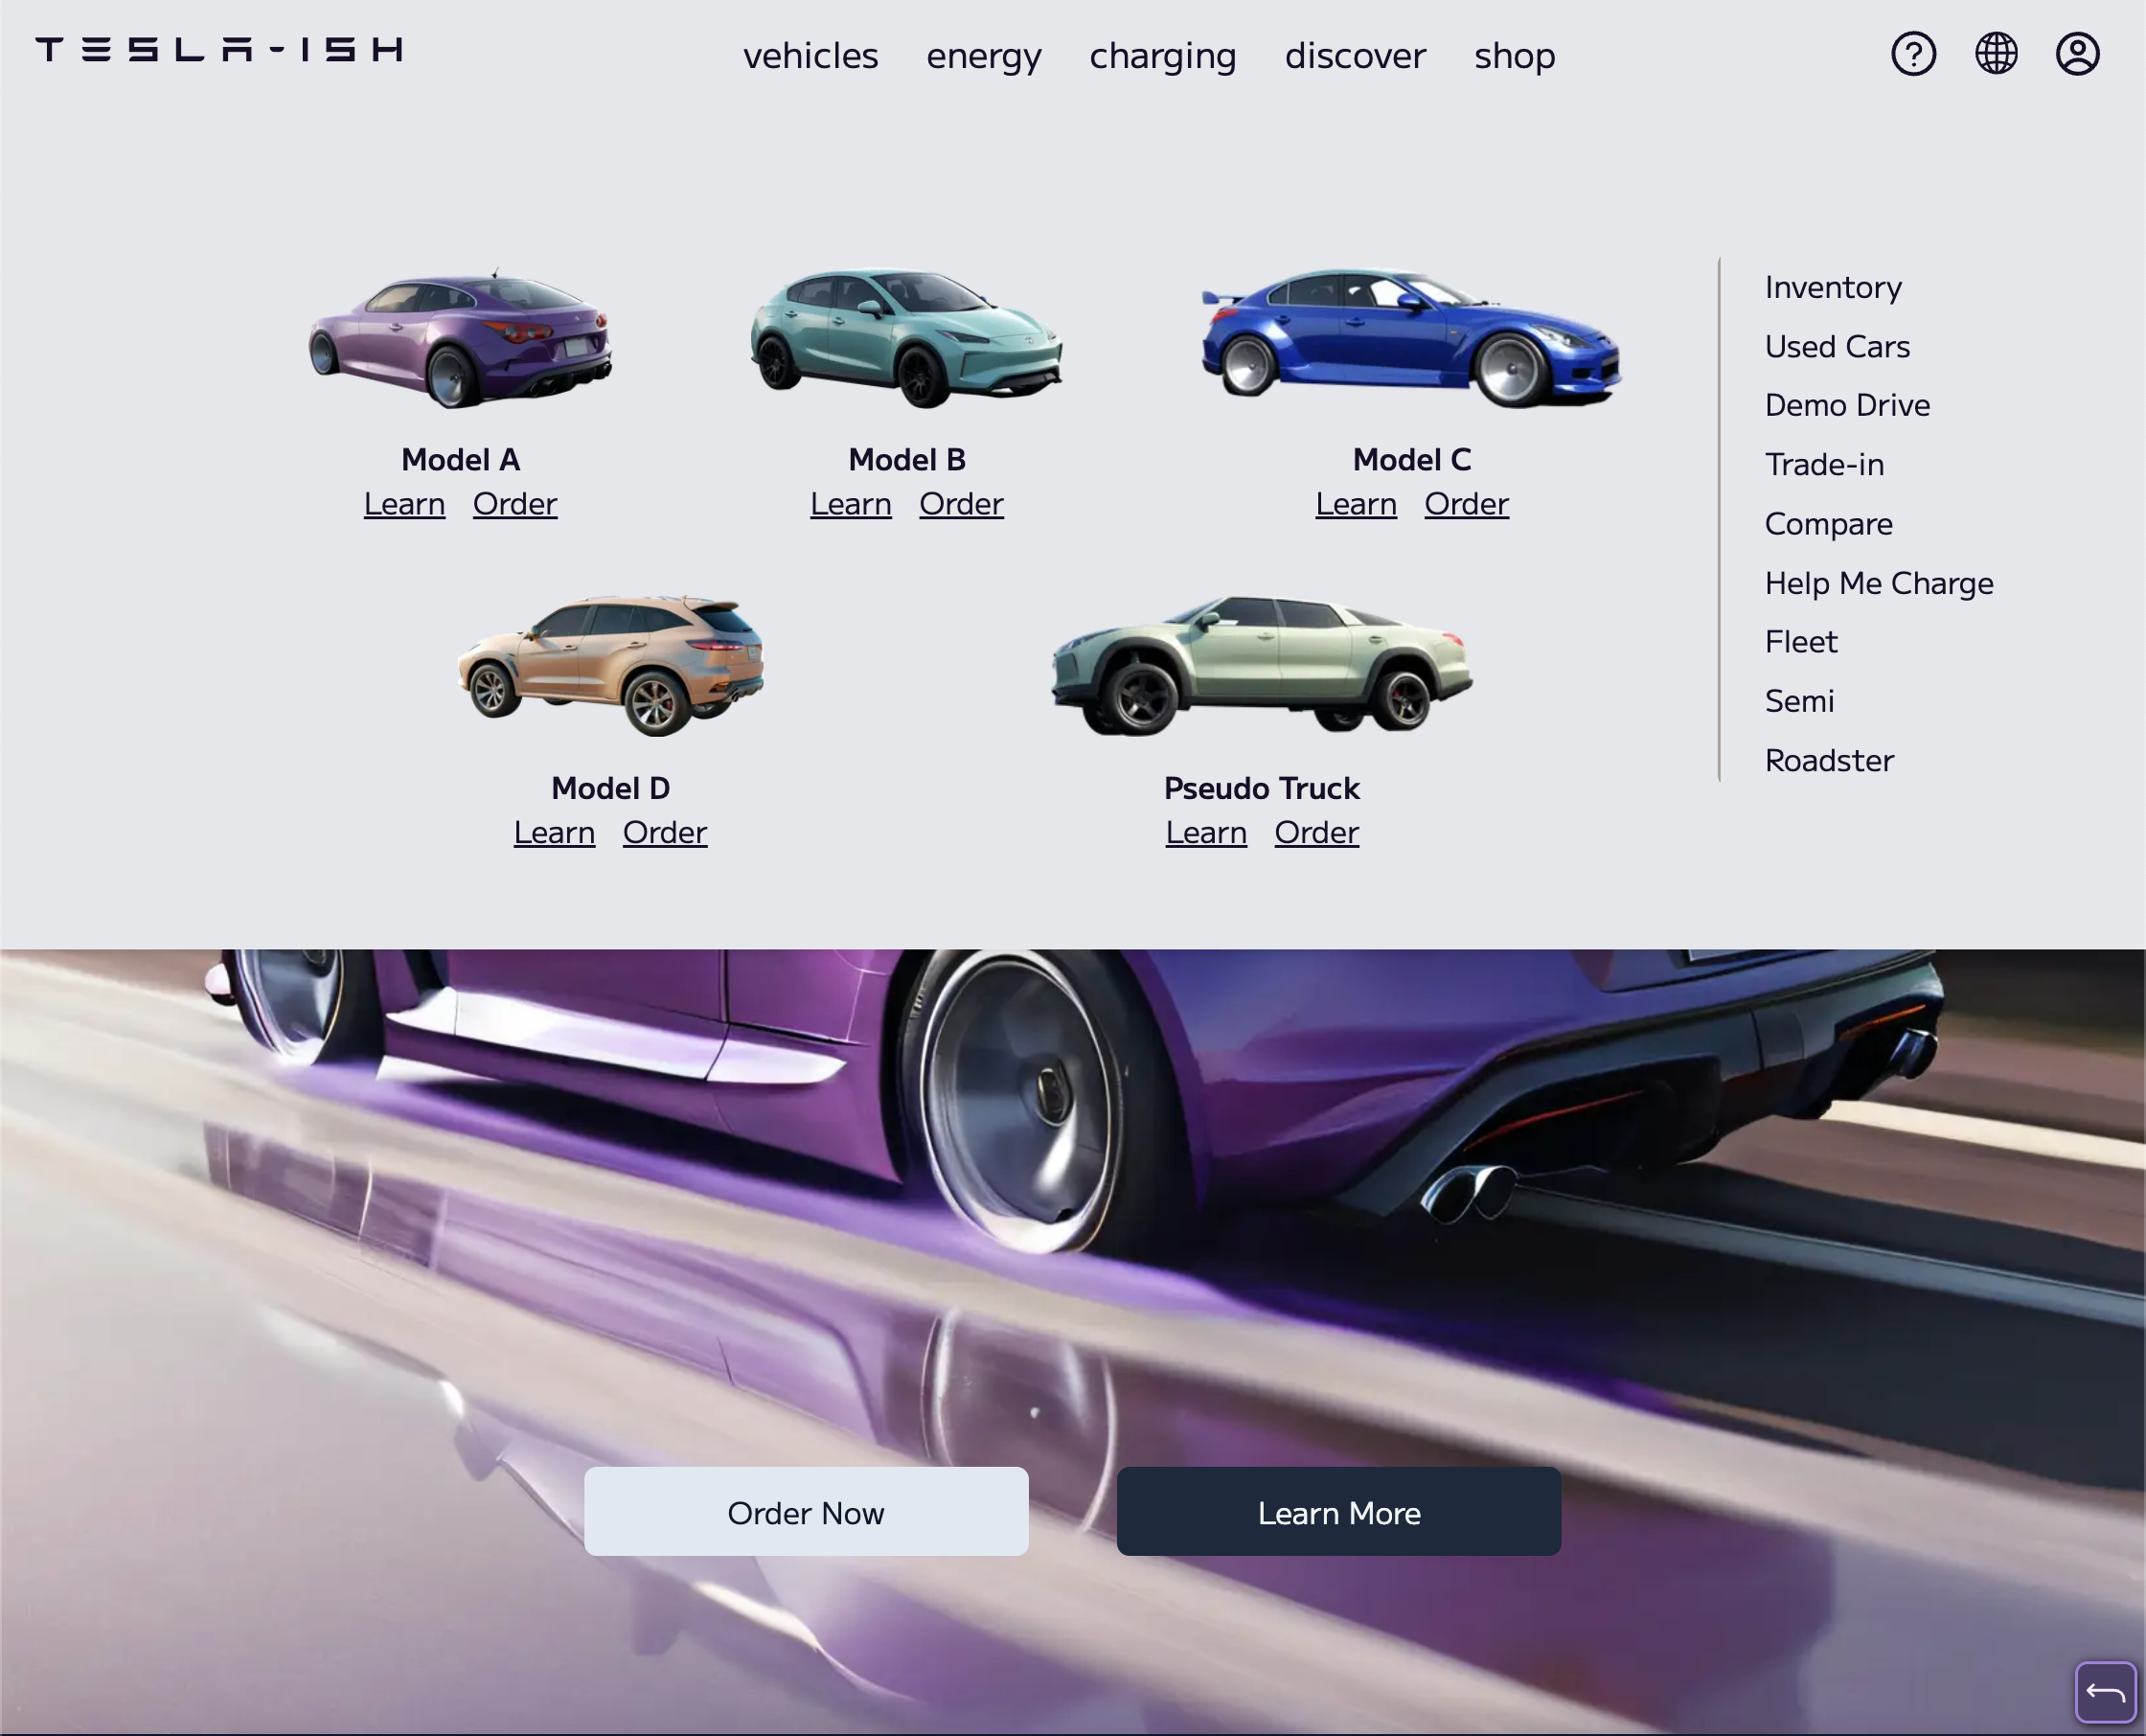Click the vehicles navigation menu item
The image size is (2146, 1736).
point(810,53)
